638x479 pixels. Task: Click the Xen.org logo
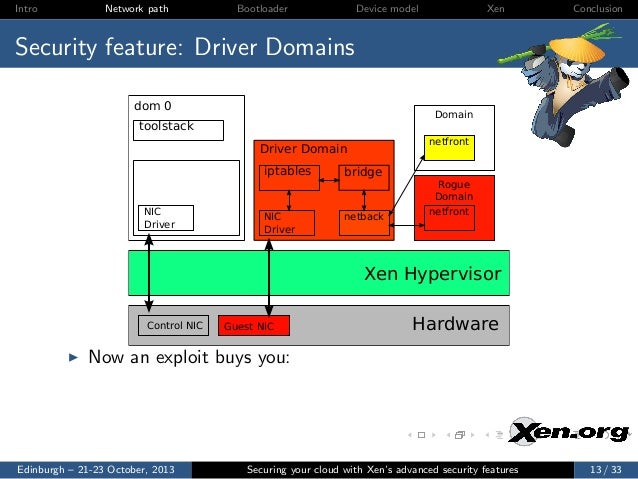click(569, 432)
